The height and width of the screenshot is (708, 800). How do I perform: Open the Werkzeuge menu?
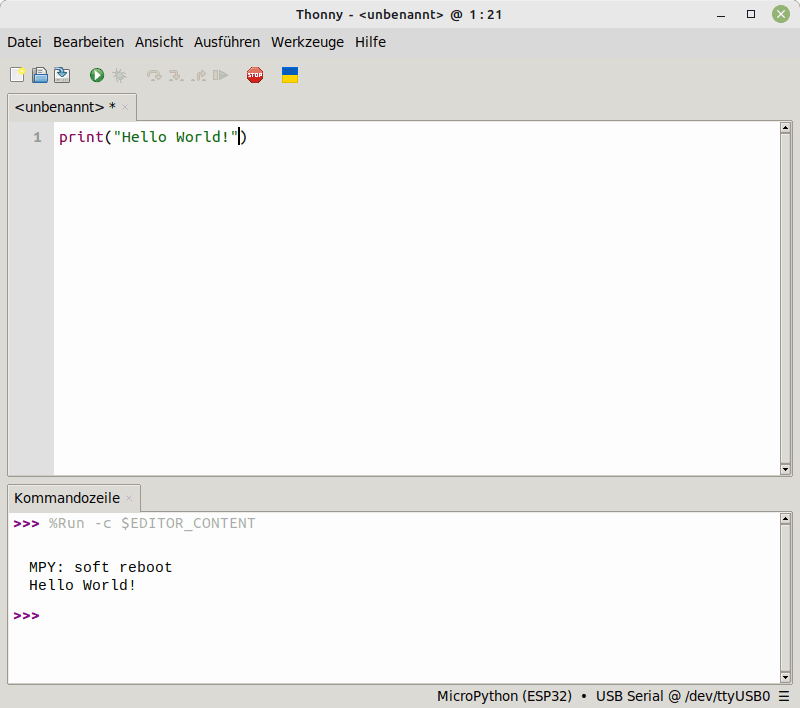[x=307, y=42]
